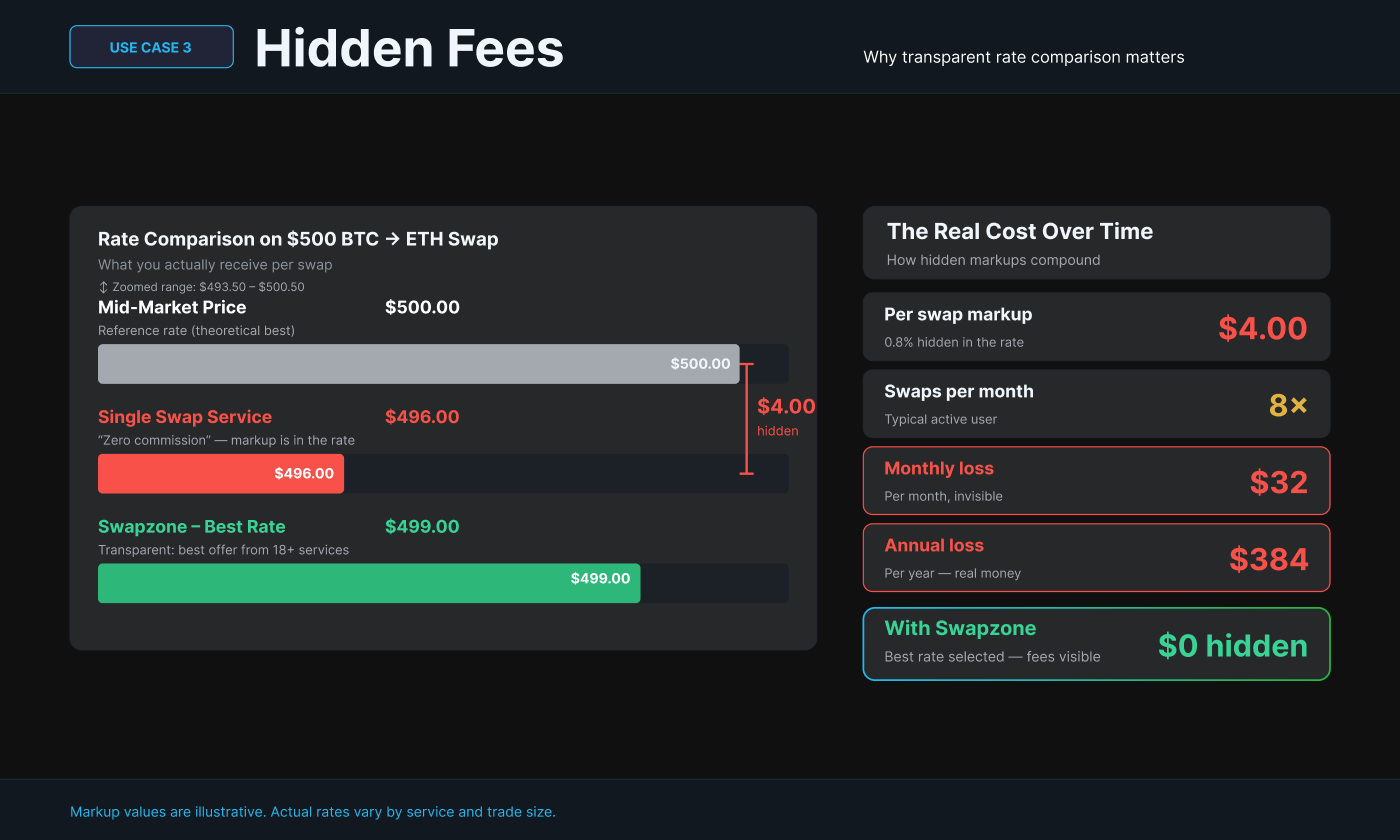This screenshot has width=1400, height=840.
Task: Select the Hidden Fees heading
Action: [x=409, y=48]
